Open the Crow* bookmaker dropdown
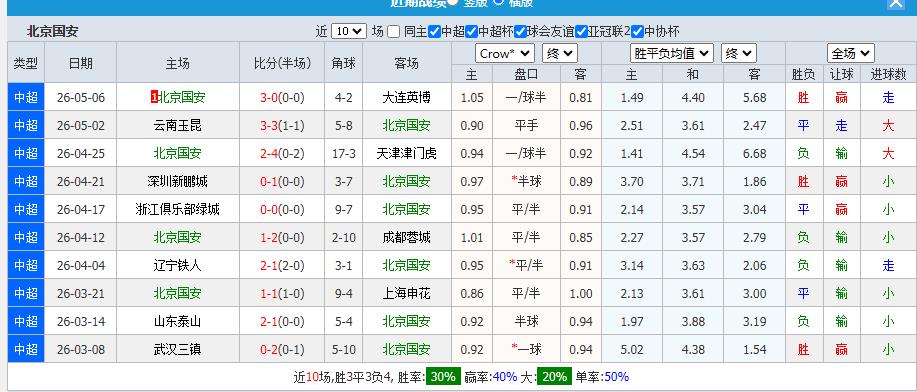This screenshot has width=917, height=392. 505,54
